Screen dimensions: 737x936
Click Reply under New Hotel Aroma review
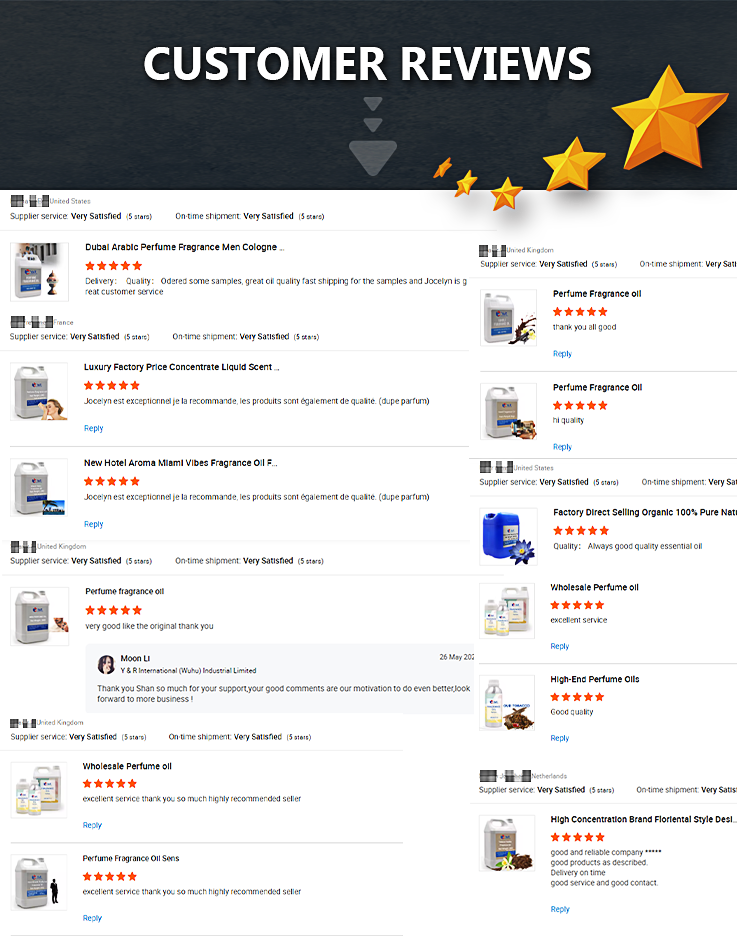(94, 524)
